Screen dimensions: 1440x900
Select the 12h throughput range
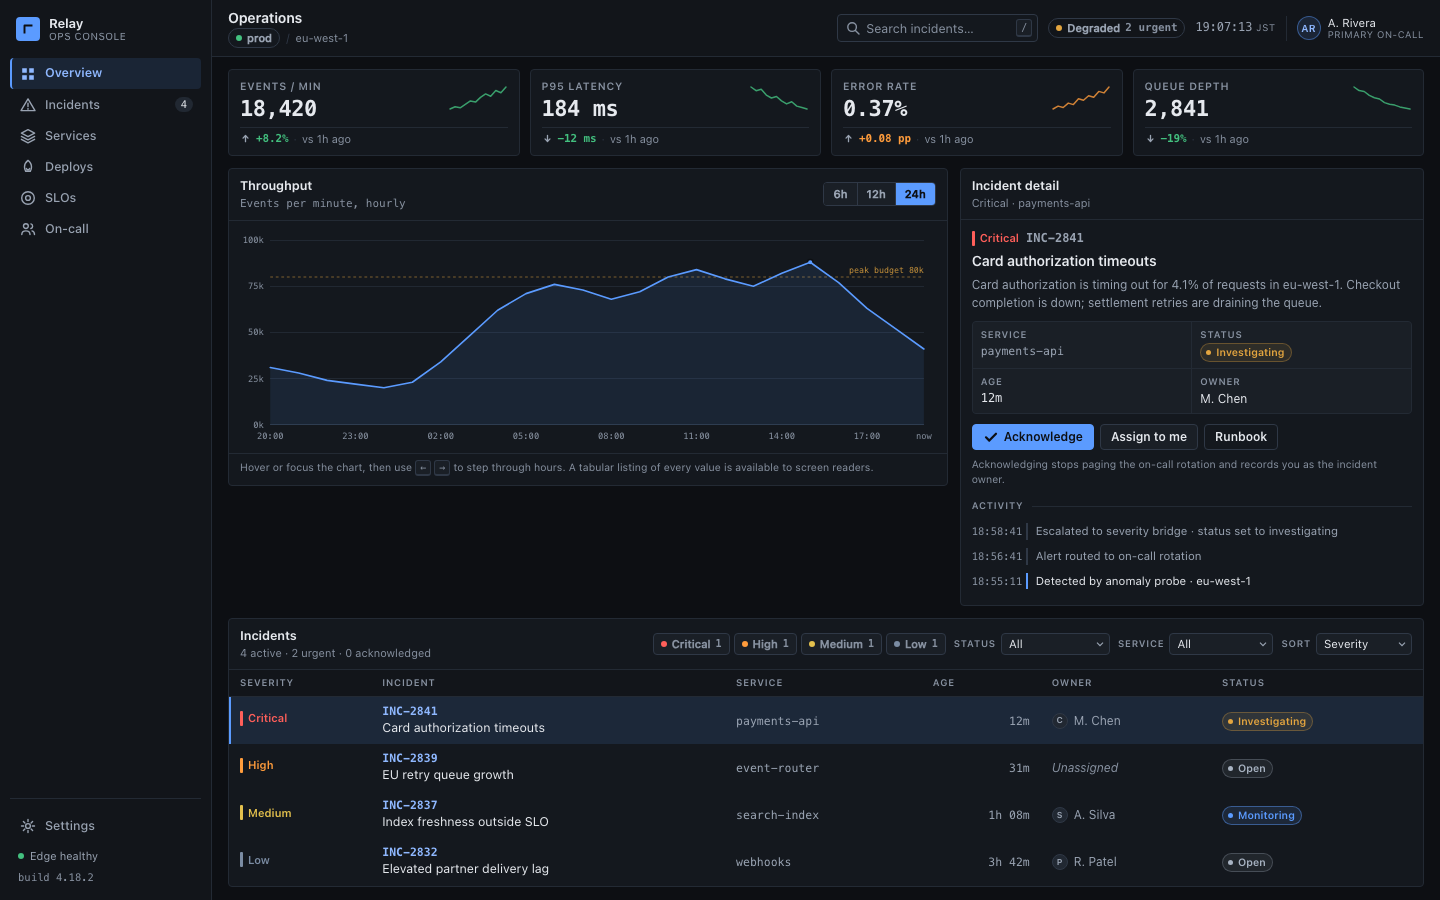click(x=876, y=194)
